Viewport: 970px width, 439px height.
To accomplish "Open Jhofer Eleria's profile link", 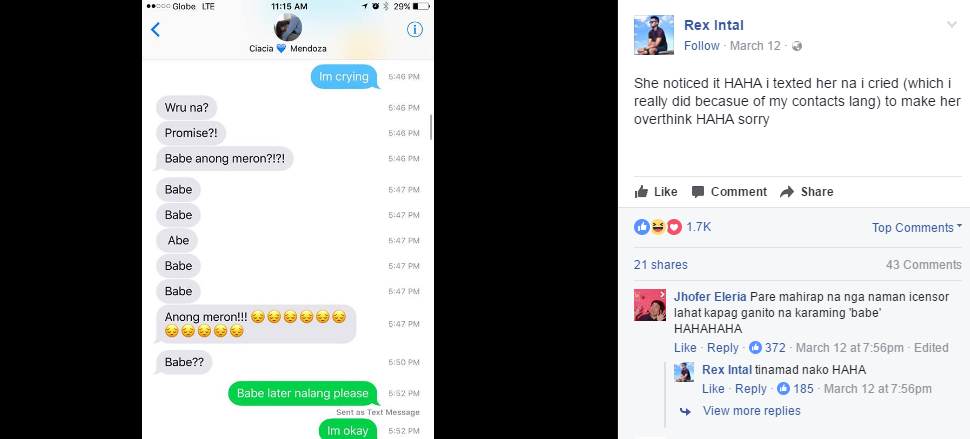I will tap(710, 297).
